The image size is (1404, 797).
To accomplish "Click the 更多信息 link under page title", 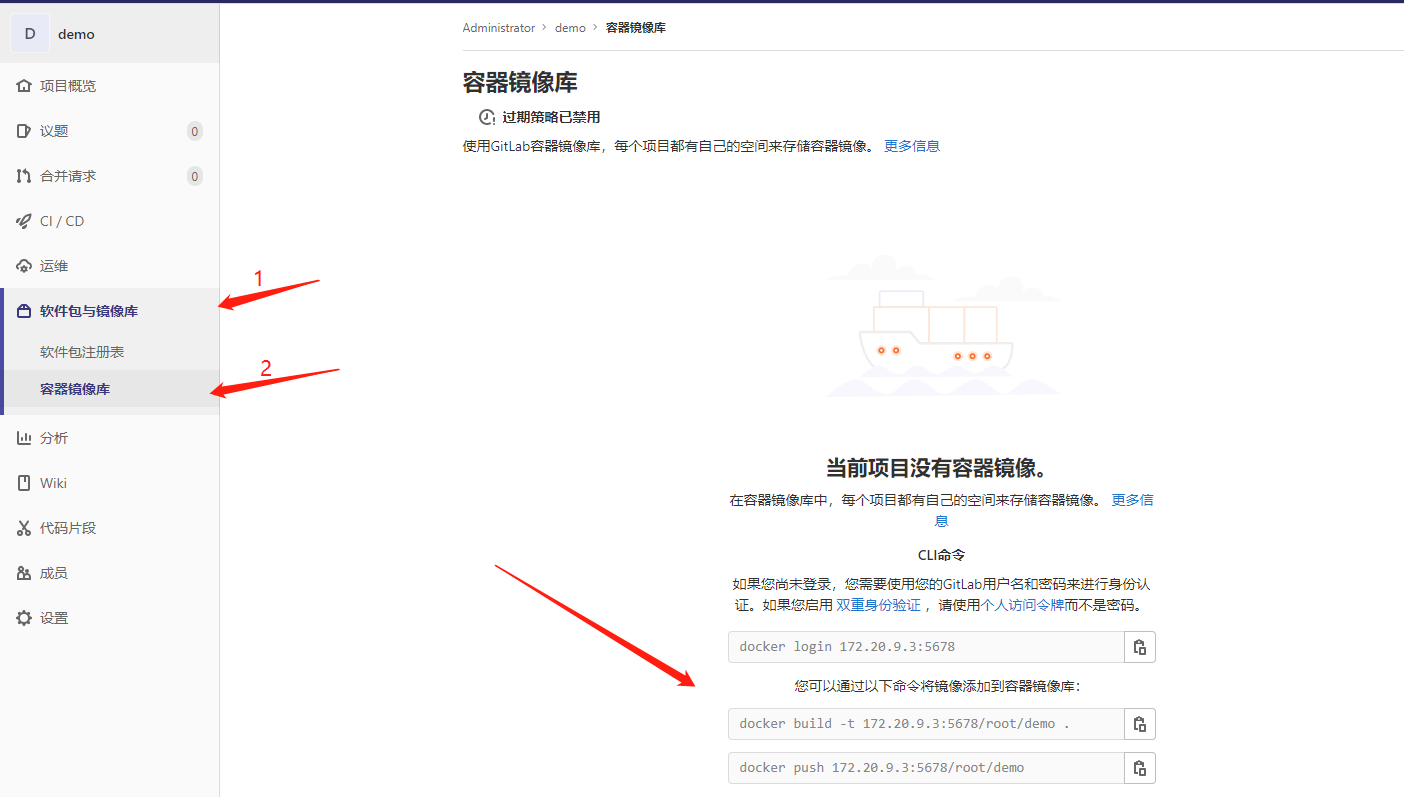I will 912,146.
